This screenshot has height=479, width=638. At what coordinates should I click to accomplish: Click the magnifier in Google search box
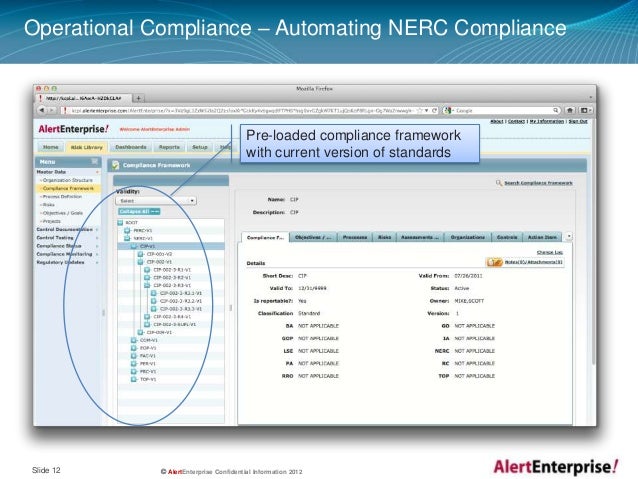coord(555,110)
